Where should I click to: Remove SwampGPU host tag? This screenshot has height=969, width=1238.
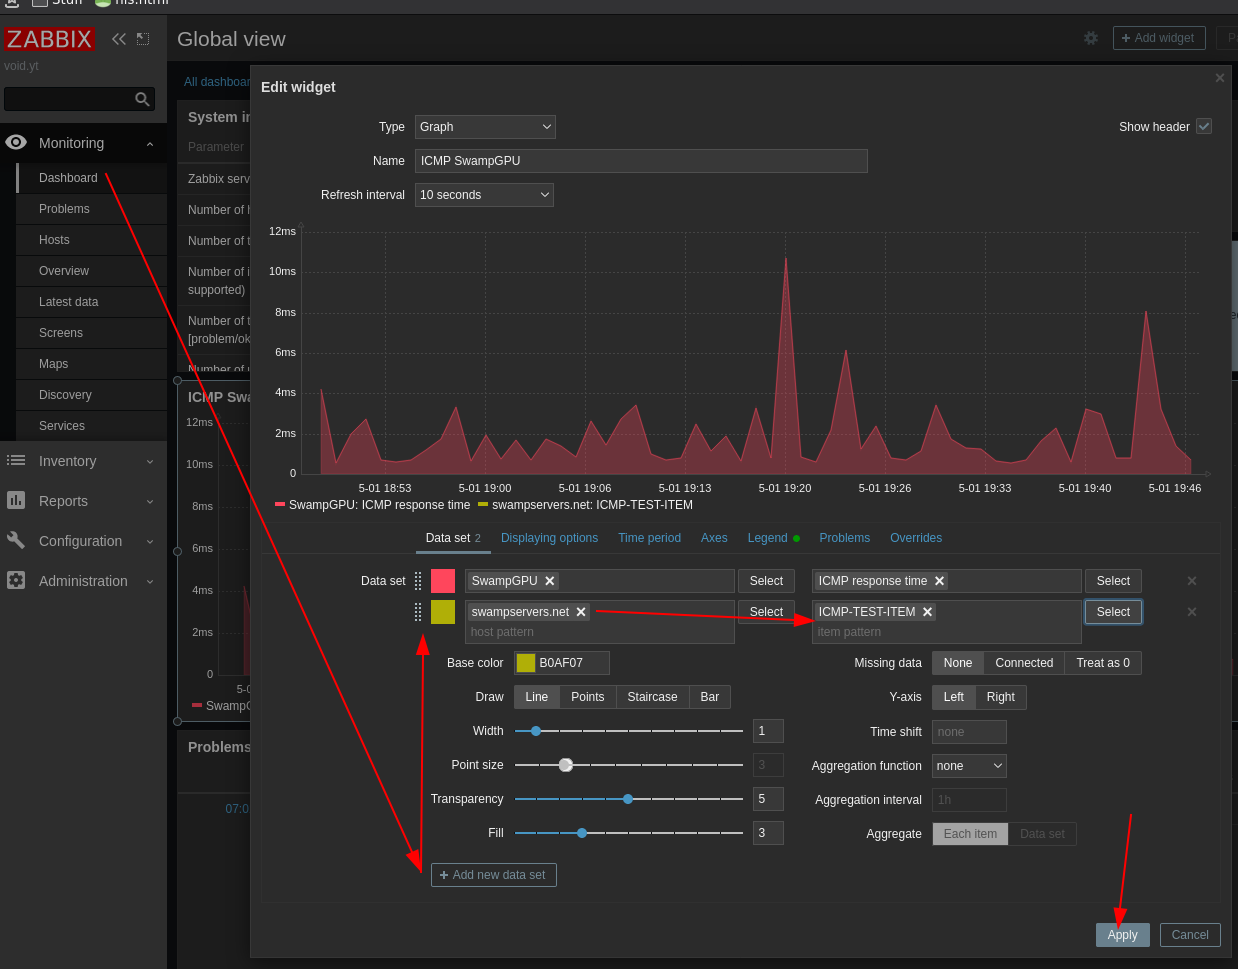(550, 581)
